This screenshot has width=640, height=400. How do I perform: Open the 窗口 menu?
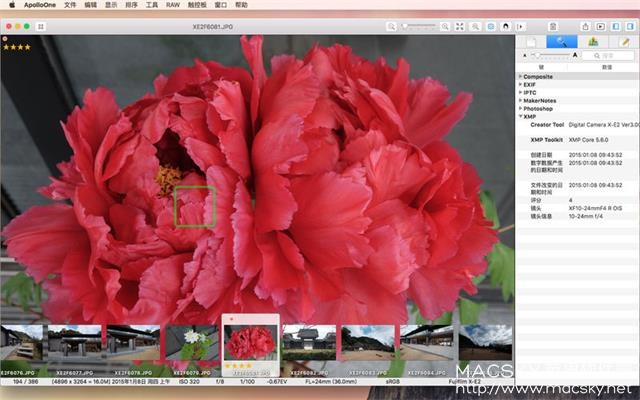click(221, 5)
